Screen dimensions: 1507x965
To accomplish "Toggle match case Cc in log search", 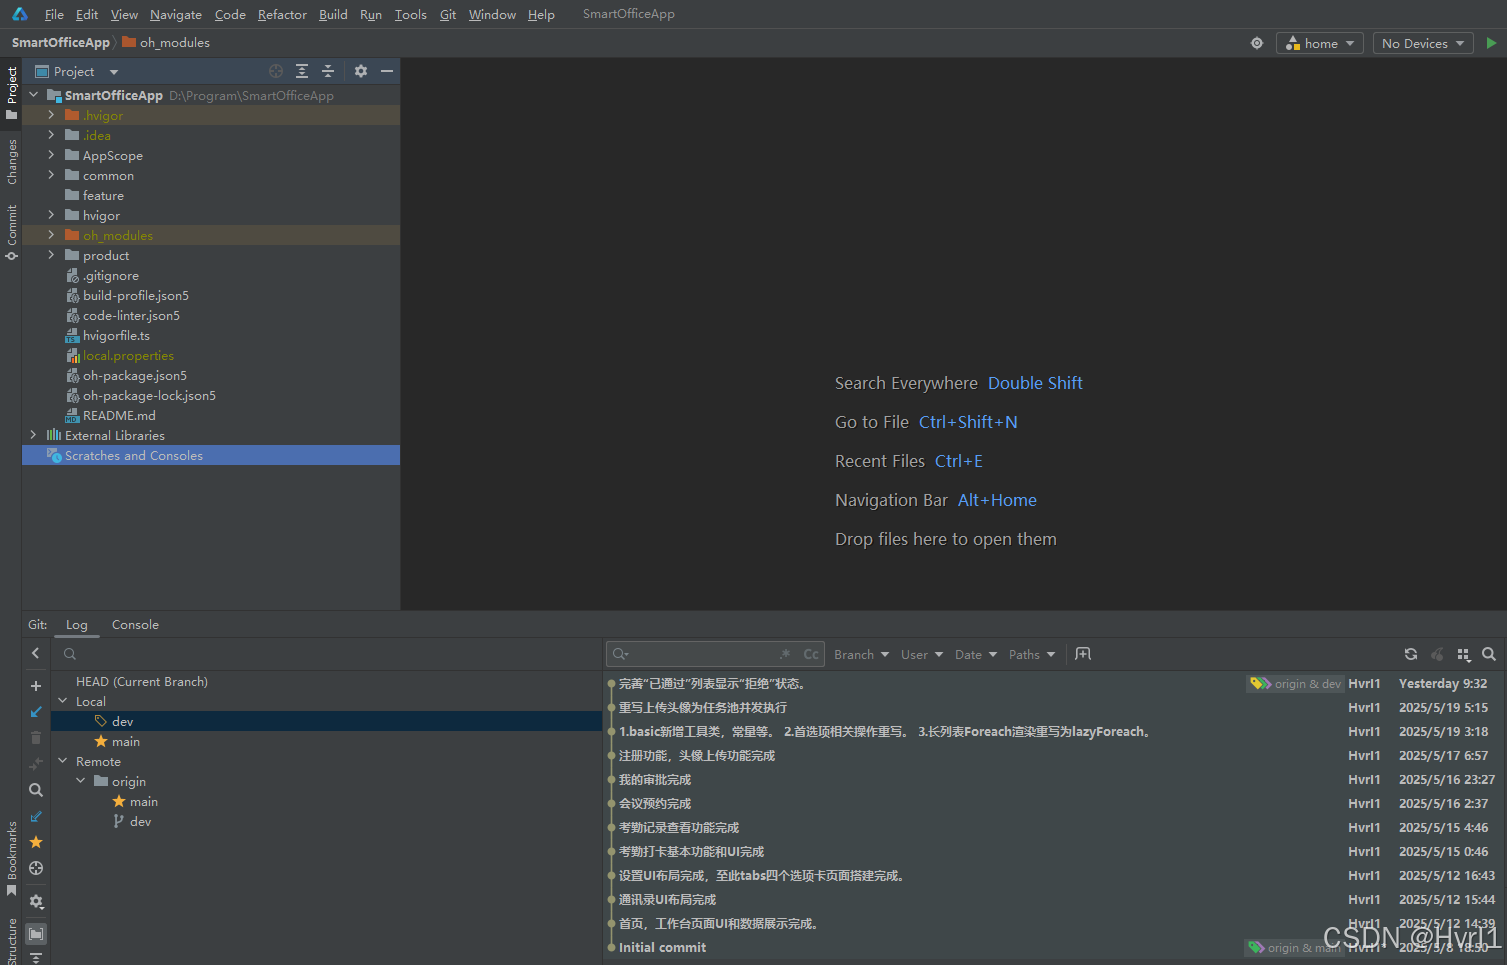I will point(811,654).
